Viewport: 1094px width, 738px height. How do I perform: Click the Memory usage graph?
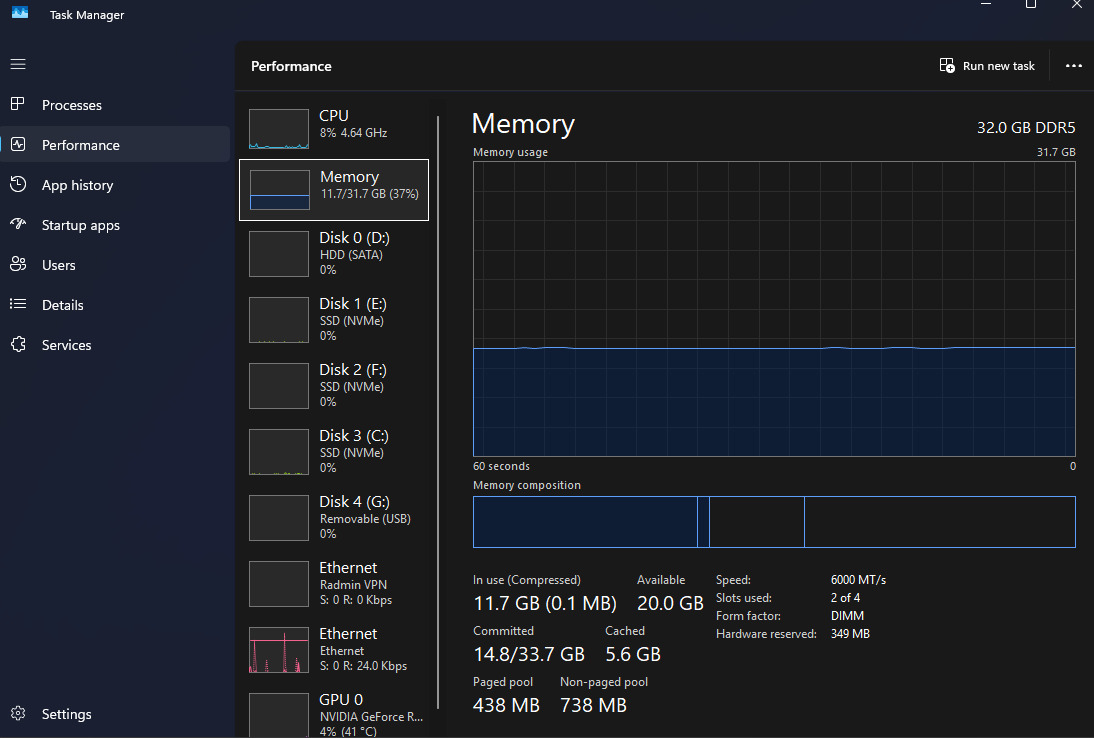(774, 309)
